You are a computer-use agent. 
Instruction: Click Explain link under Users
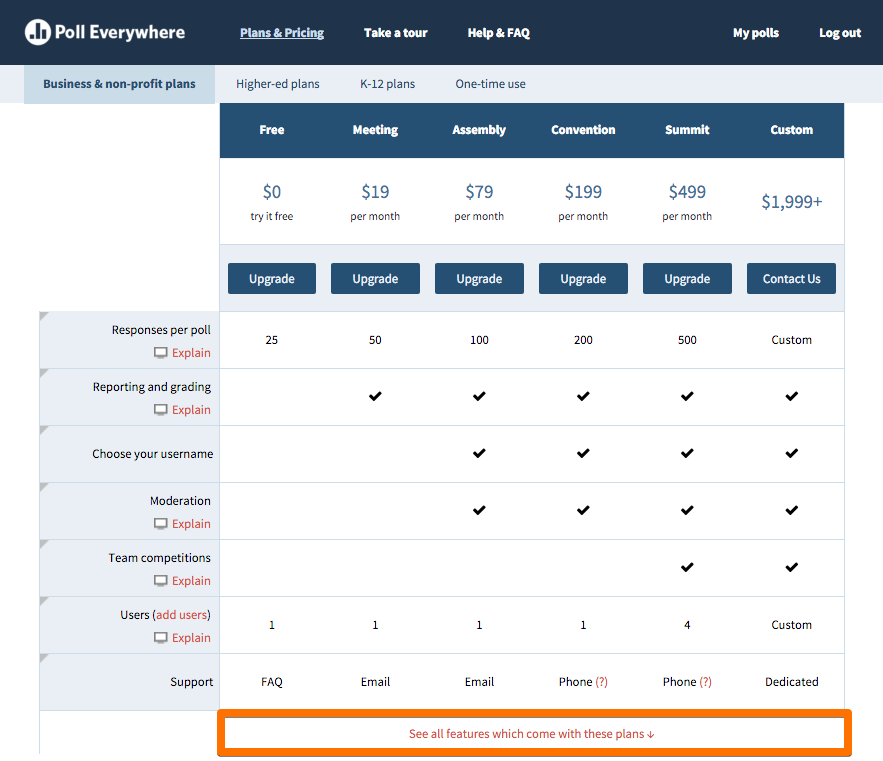coord(191,637)
